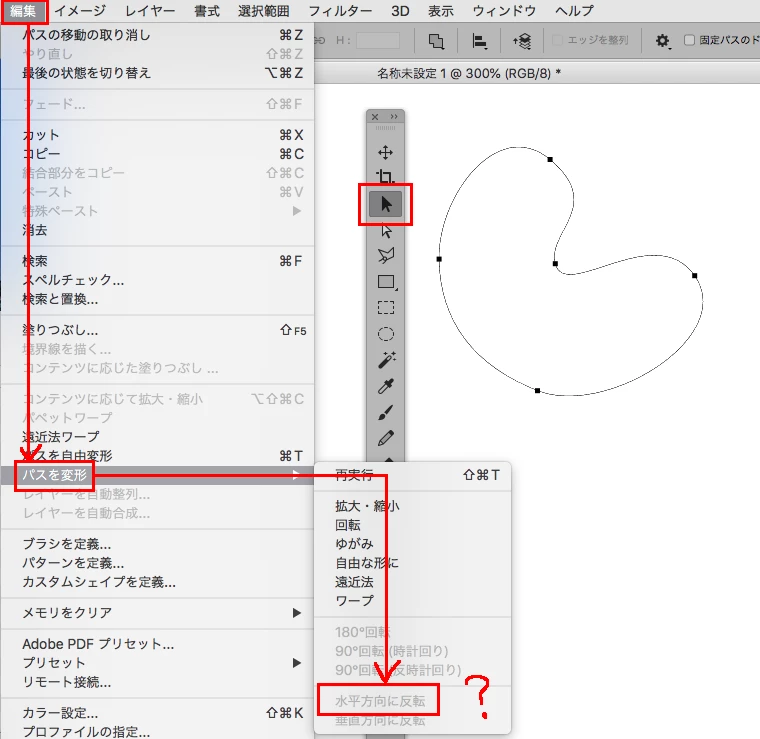760x739 pixels.
Task: Choose 消去 from the edit menu
Action: [158, 230]
